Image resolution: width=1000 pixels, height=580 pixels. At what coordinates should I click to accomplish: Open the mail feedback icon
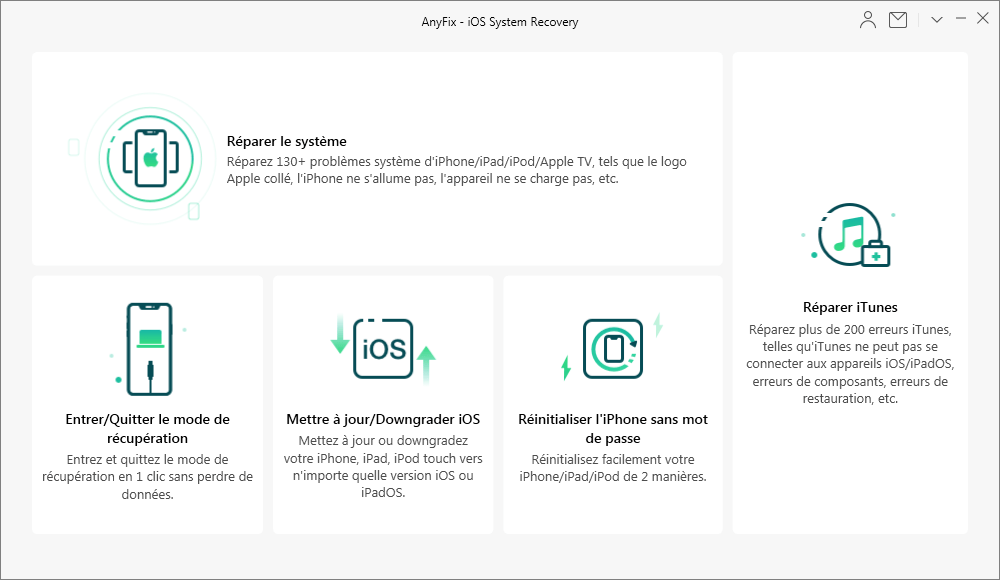pyautogui.click(x=898, y=20)
